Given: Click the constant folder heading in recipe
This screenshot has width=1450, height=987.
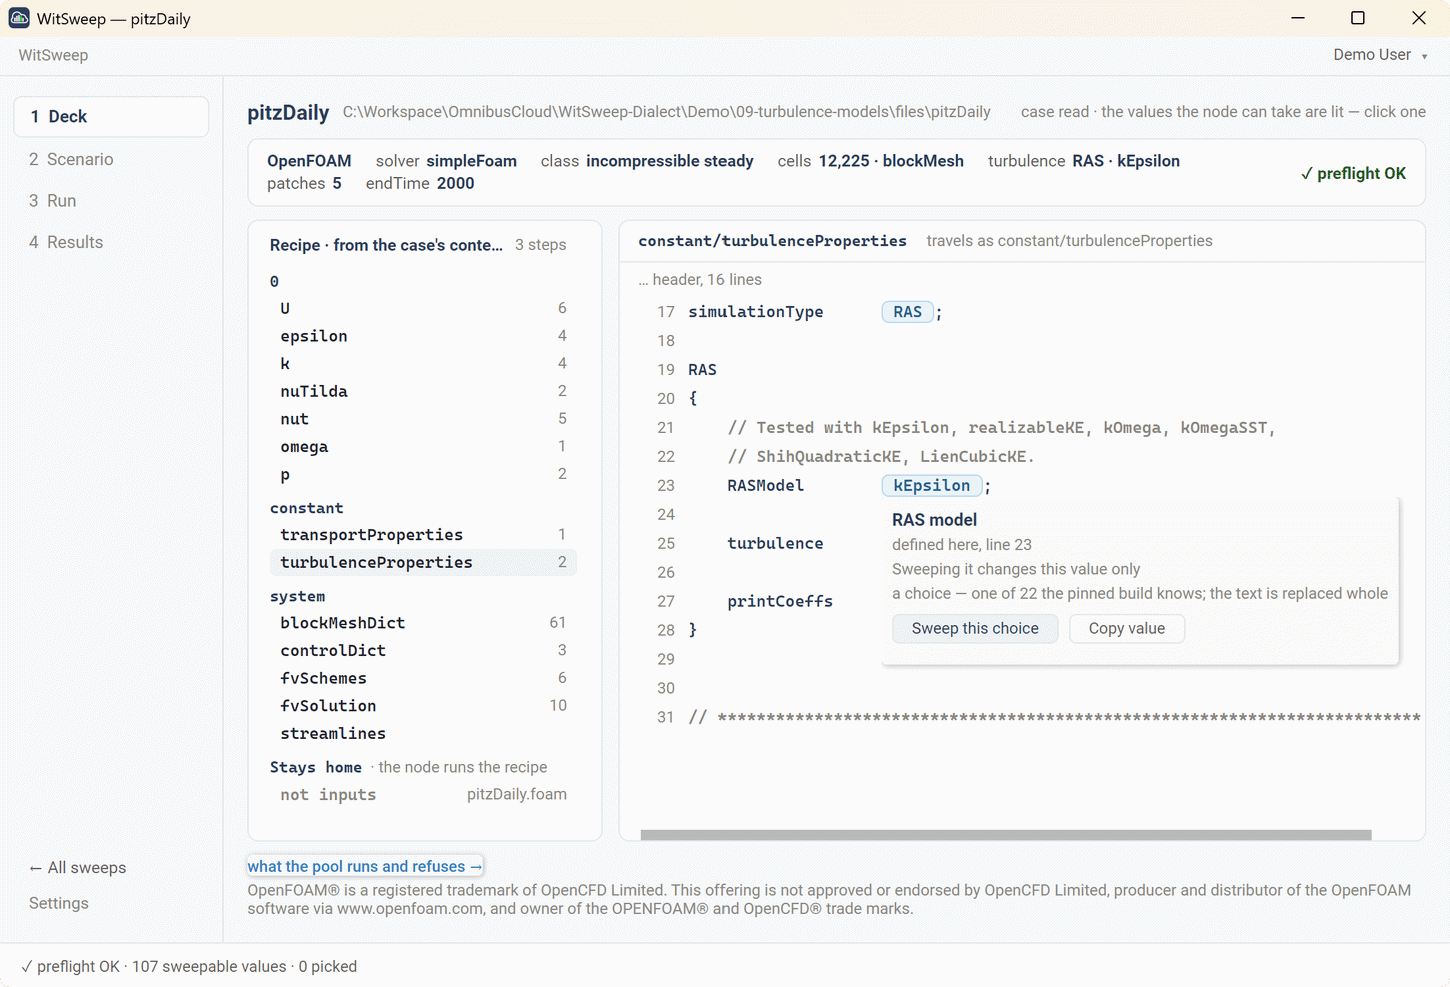Looking at the screenshot, I should [306, 508].
